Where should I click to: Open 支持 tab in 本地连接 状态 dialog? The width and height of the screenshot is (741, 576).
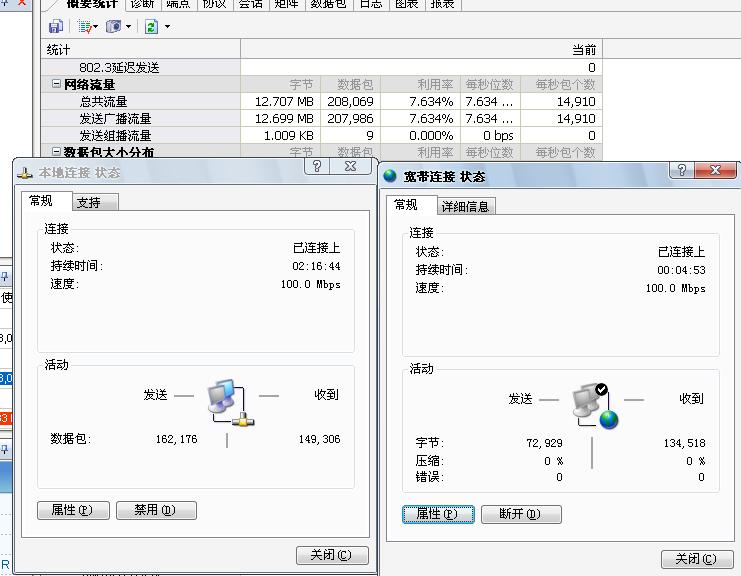[x=95, y=203]
